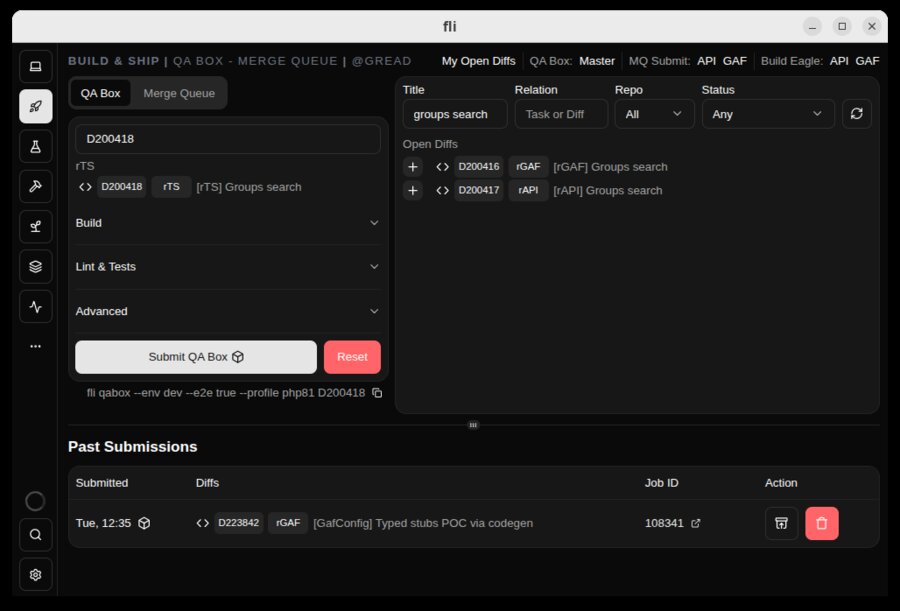This screenshot has width=900, height=611.
Task: Select the layers stack icon in the sidebar
Action: tap(35, 266)
